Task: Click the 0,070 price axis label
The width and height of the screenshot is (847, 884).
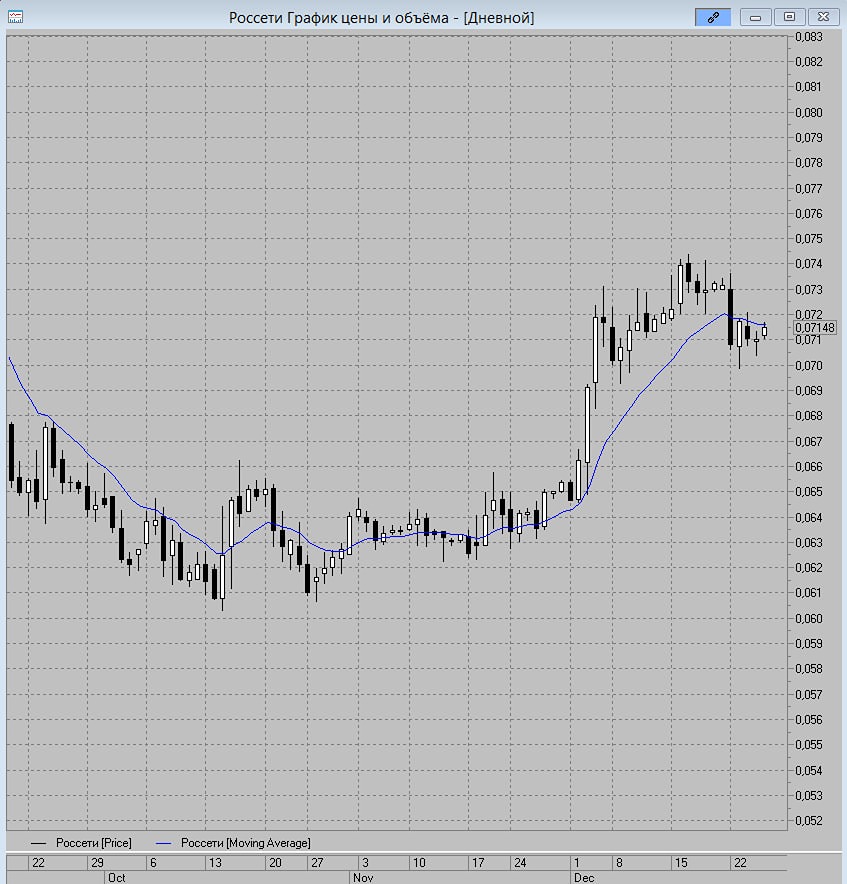Action: (809, 366)
